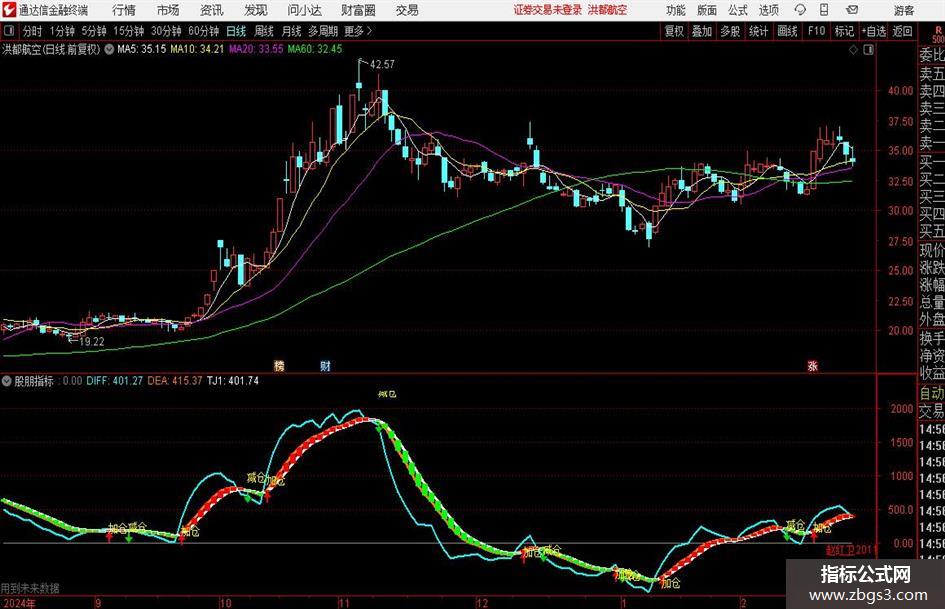The height and width of the screenshot is (609, 945).
Task: Click the TJ1: 401.74 indicator value
Action: click(x=233, y=381)
